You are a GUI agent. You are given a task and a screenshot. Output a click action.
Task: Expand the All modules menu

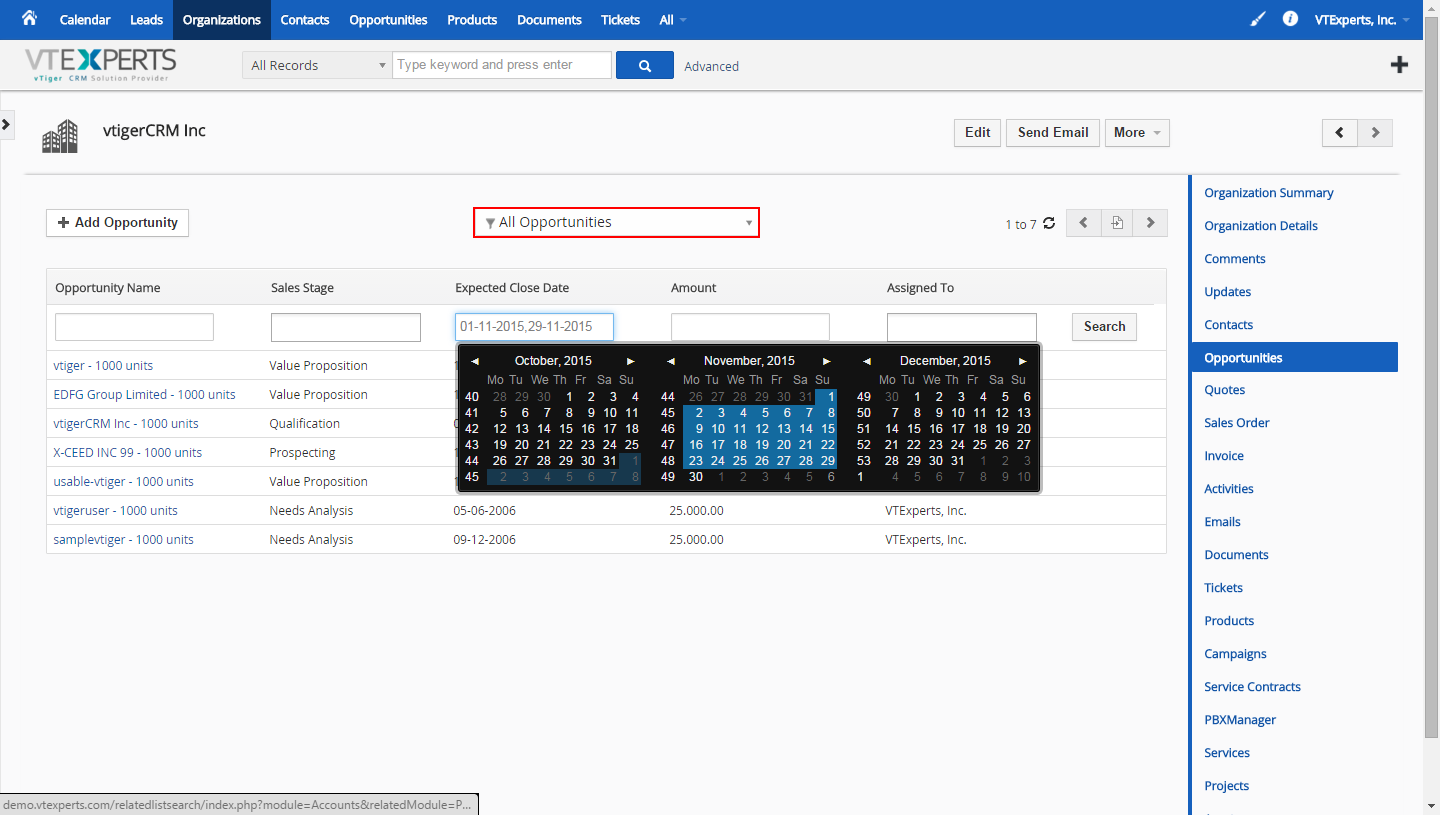click(673, 20)
